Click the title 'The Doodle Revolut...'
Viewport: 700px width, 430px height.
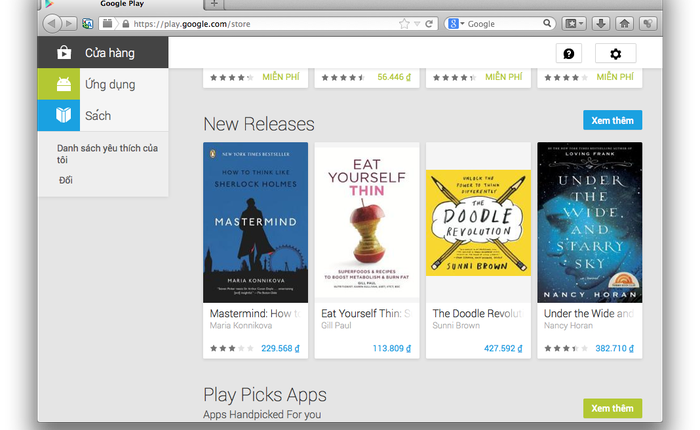(478, 313)
